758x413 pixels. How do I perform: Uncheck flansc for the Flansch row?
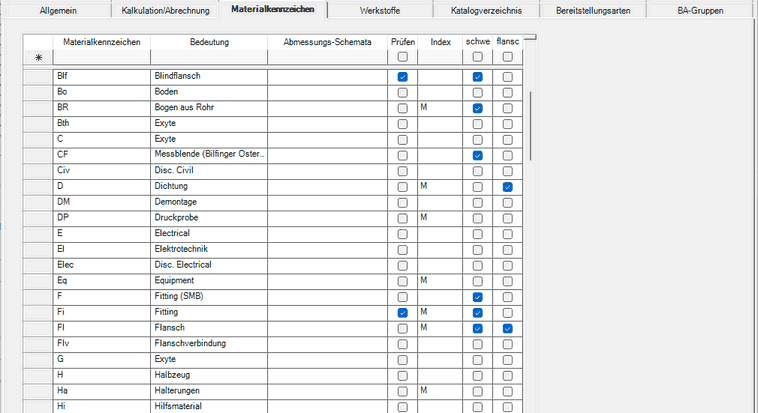[x=508, y=328]
